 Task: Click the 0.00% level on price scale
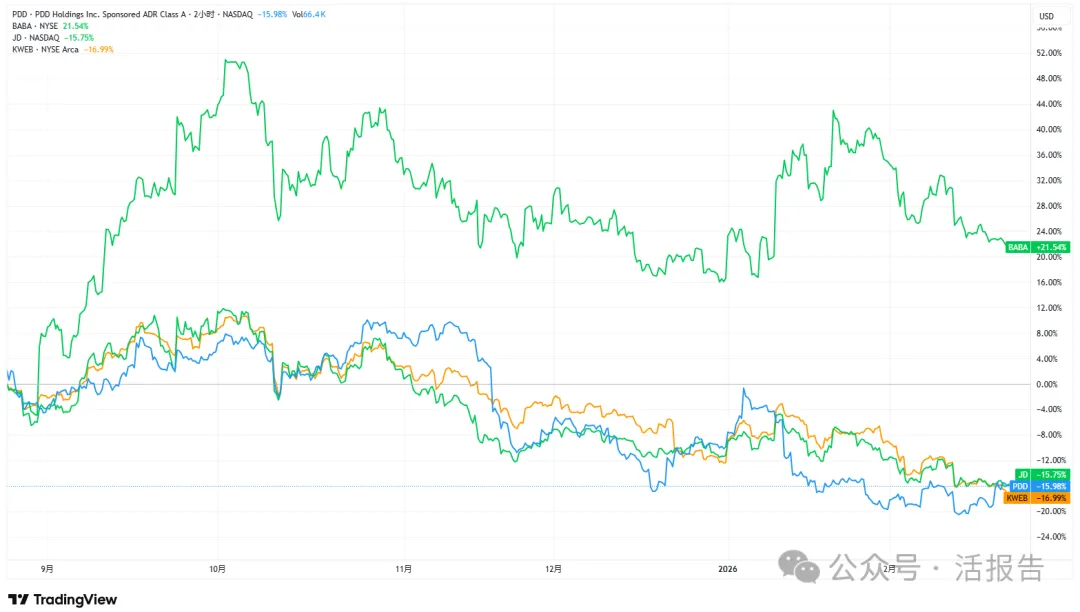[1046, 384]
